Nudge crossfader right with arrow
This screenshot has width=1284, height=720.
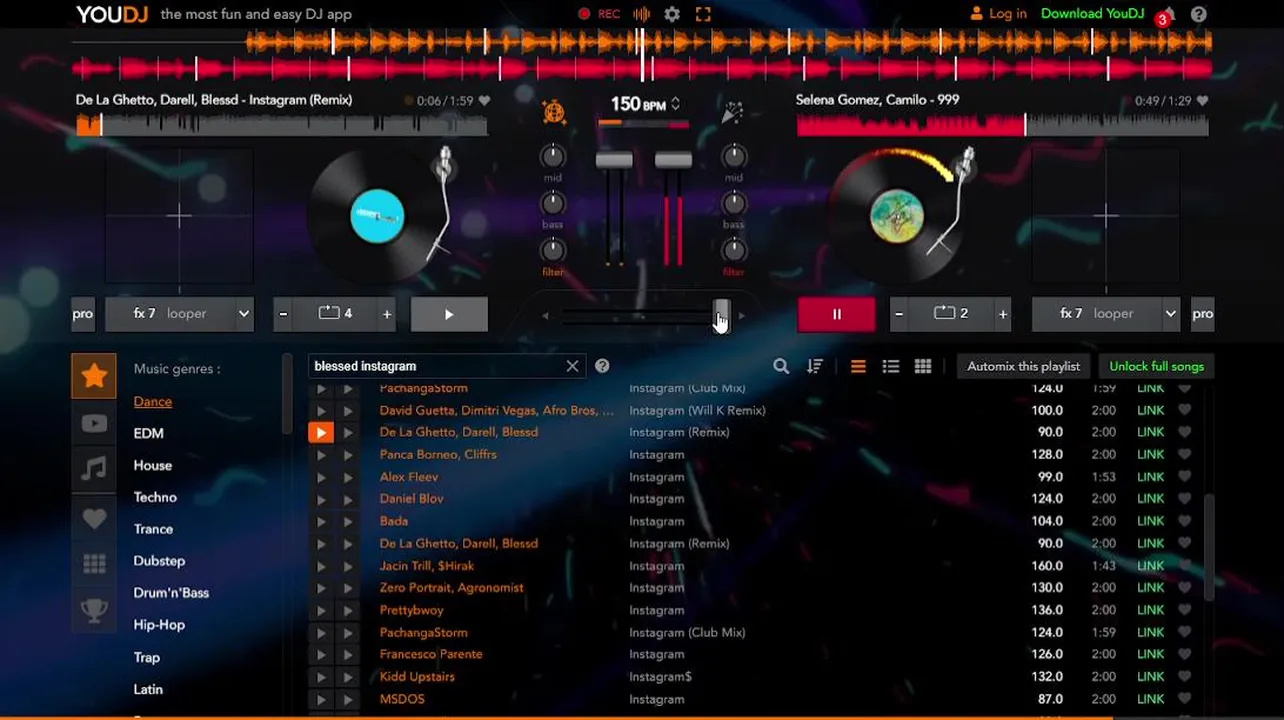[741, 316]
